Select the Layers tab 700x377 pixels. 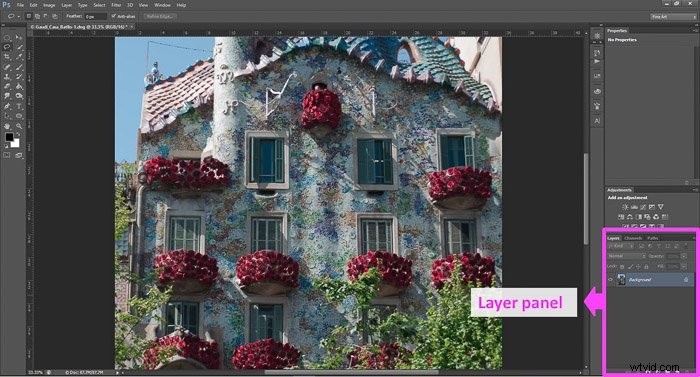[x=613, y=238]
